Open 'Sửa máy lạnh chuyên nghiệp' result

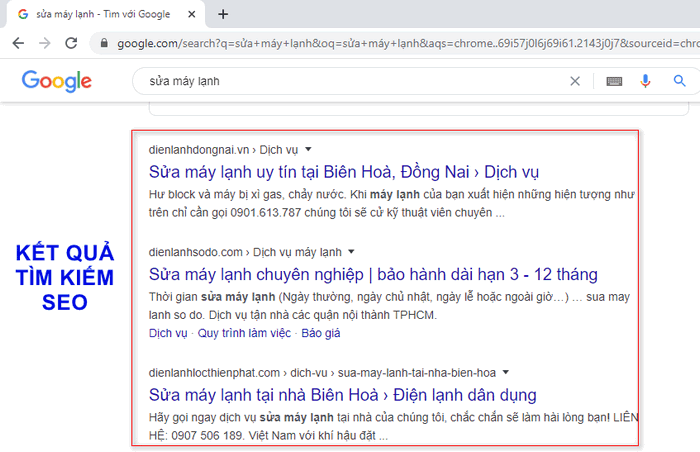(x=373, y=275)
